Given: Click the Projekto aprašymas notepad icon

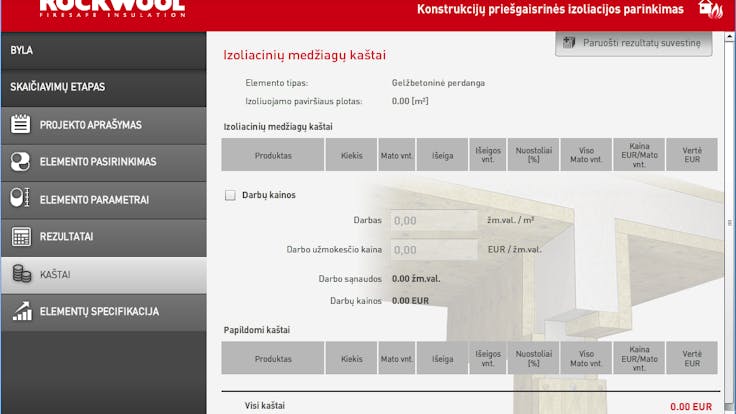Looking at the screenshot, I should (x=20, y=124).
